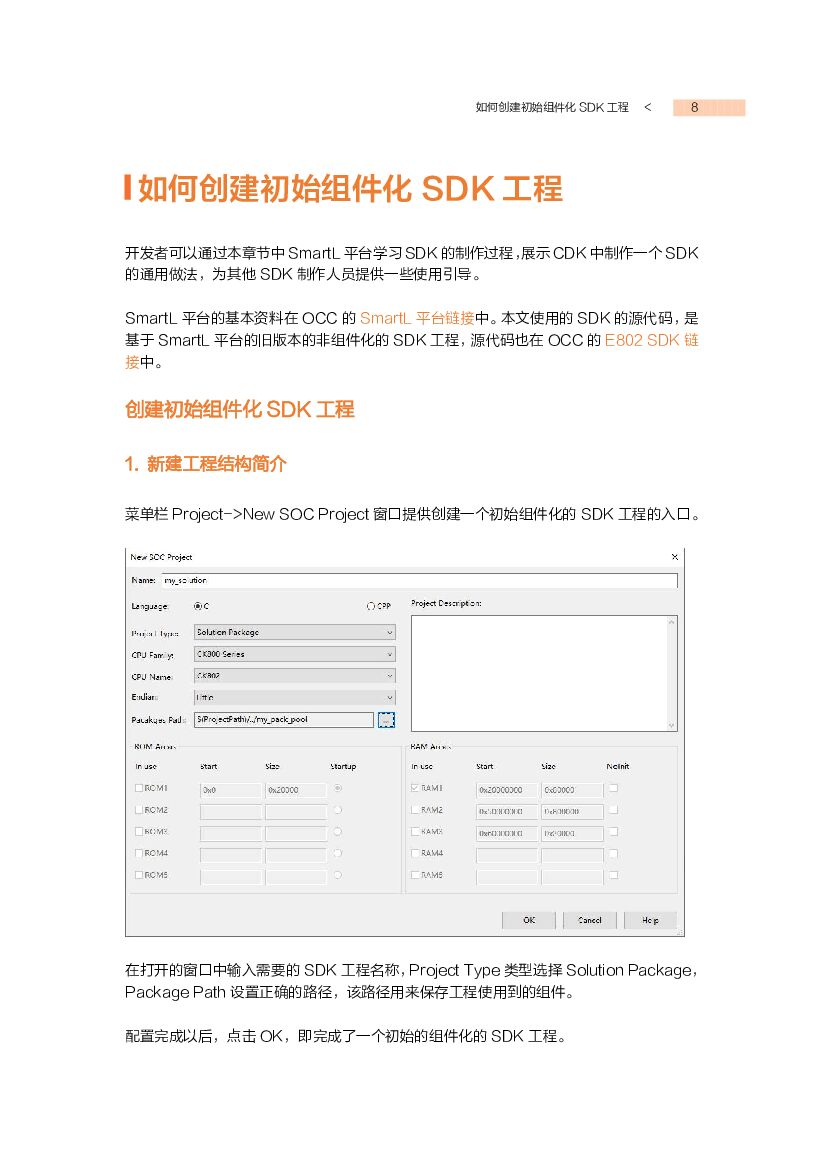Click inside the Project Description area
This screenshot has height=1165, width=823.
pyautogui.click(x=540, y=670)
